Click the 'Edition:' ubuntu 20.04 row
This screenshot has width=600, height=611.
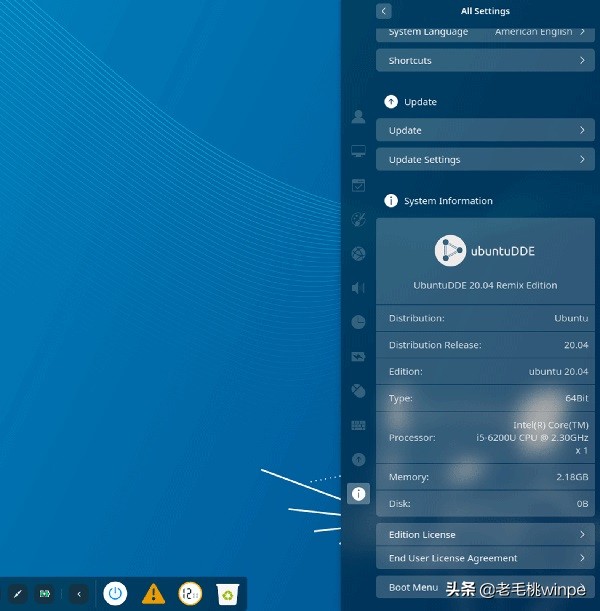(x=485, y=371)
